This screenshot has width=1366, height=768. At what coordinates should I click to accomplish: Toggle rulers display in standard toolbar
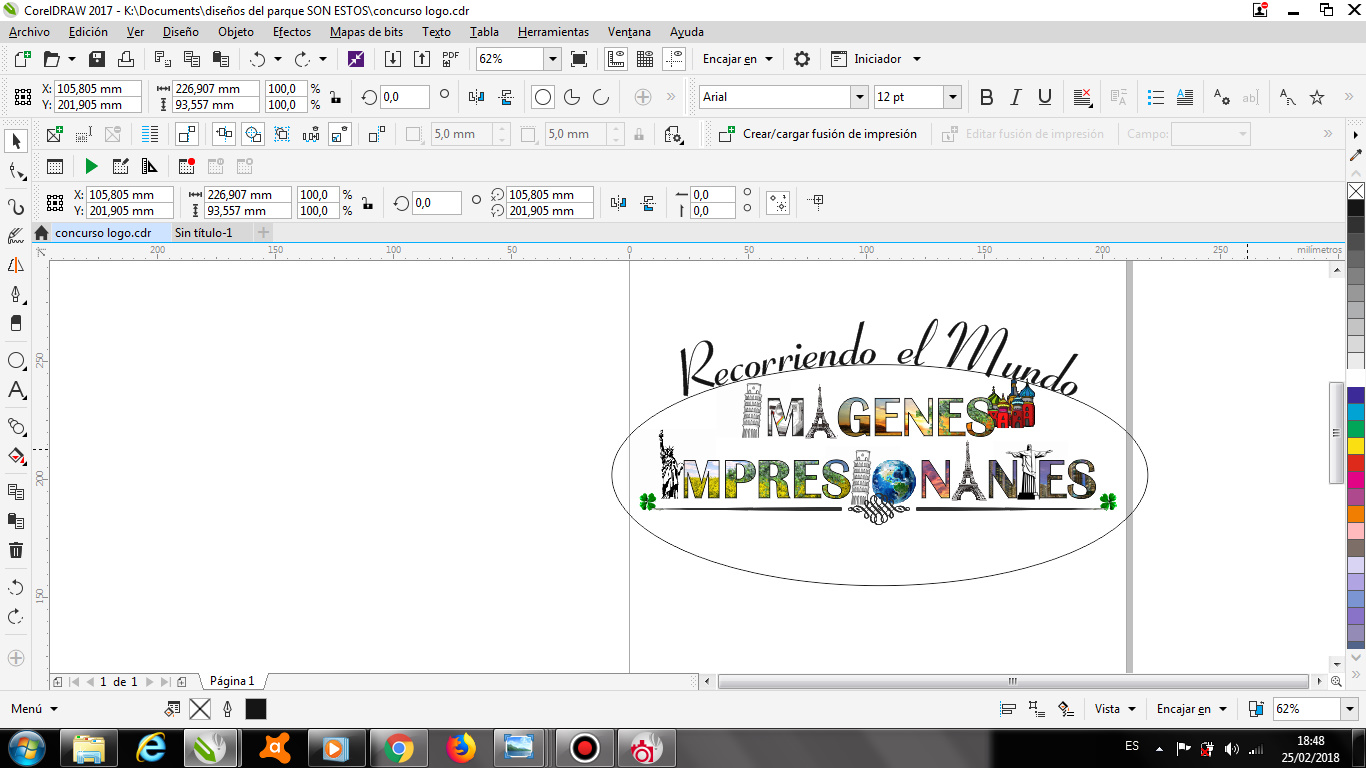[x=616, y=59]
